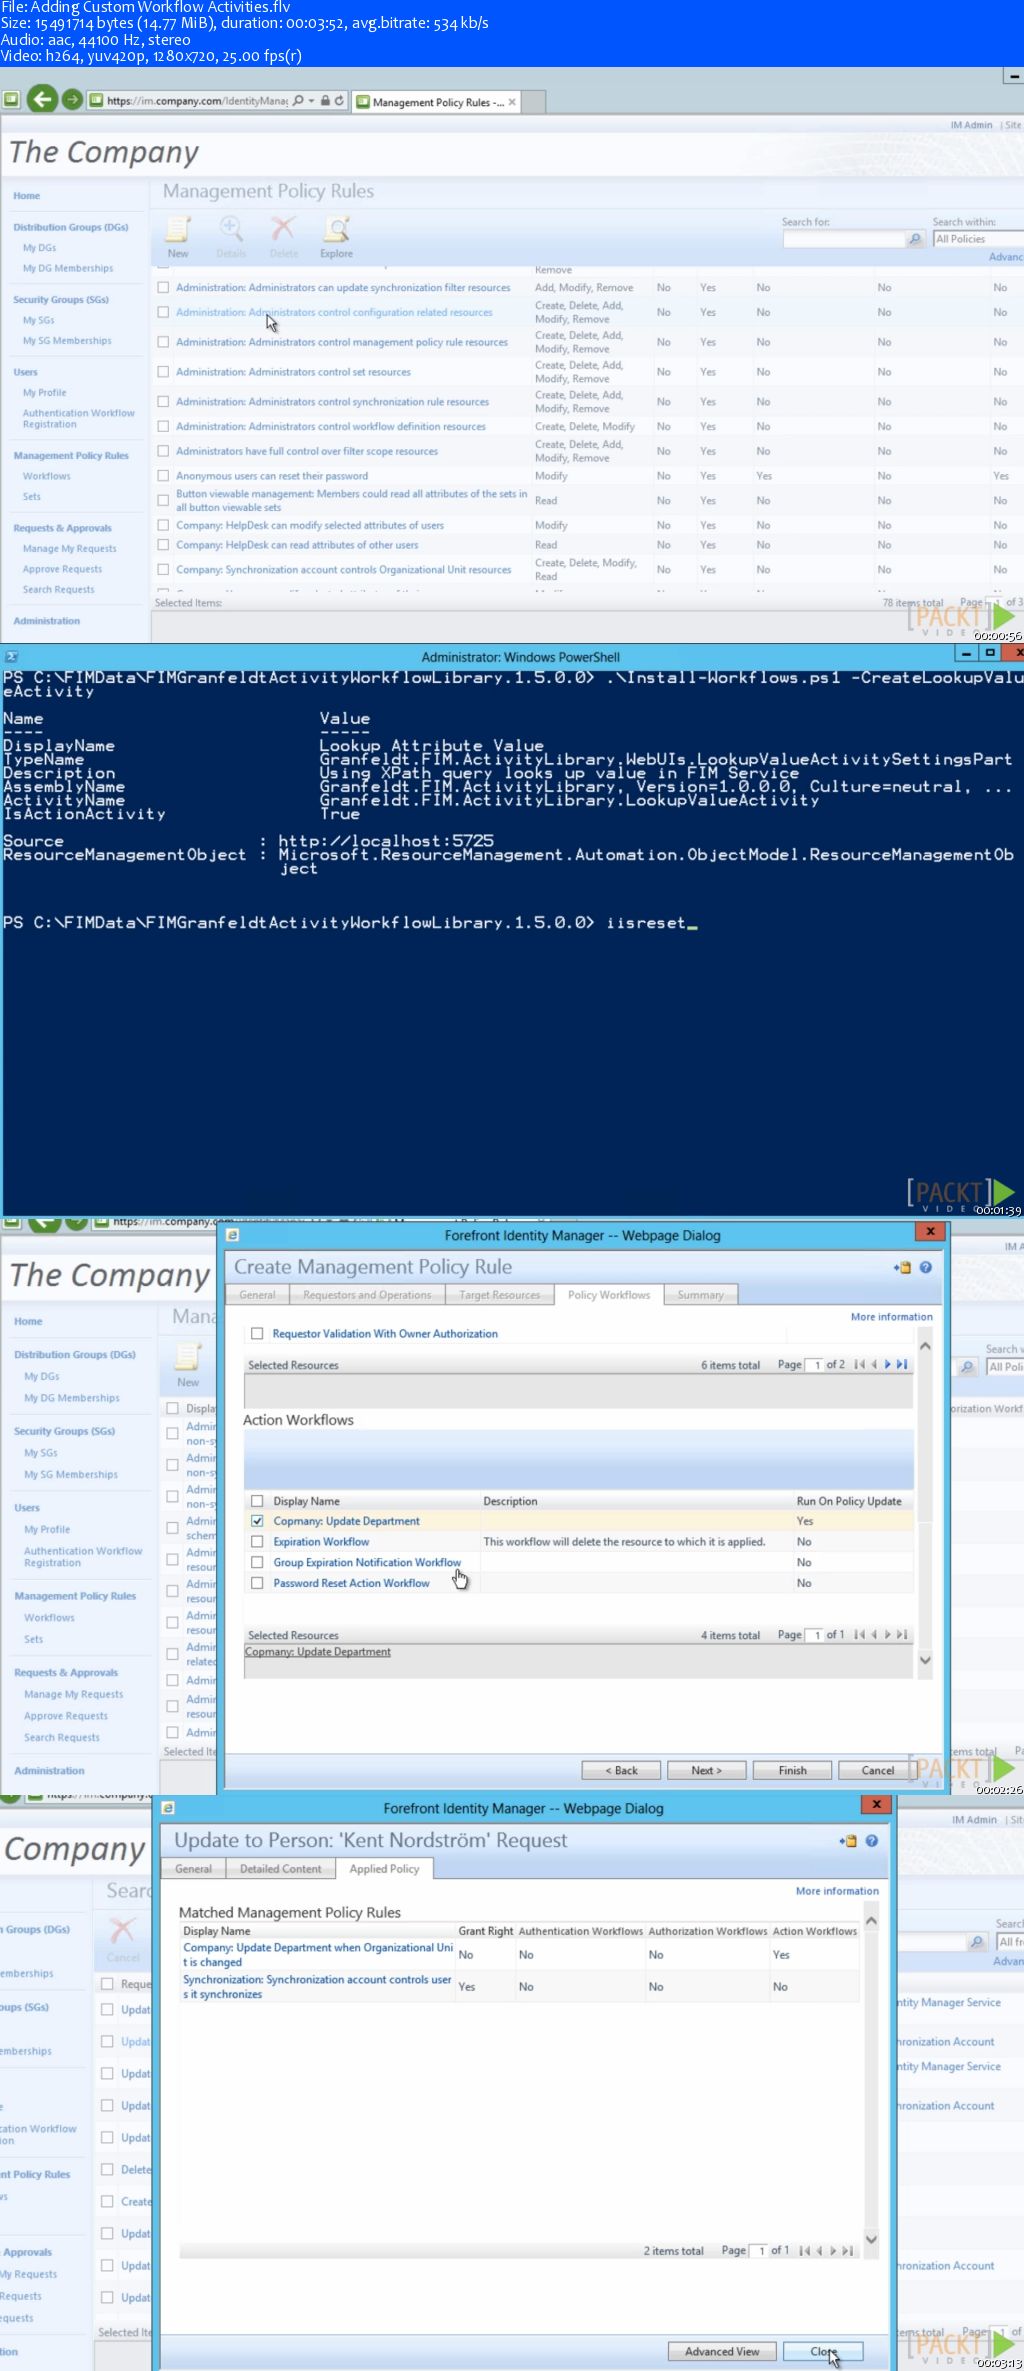Viewport: 1024px width, 2371px height.
Task: Tick the checkbox for Company: HelpDesk can modify selected attributes
Action: (163, 525)
